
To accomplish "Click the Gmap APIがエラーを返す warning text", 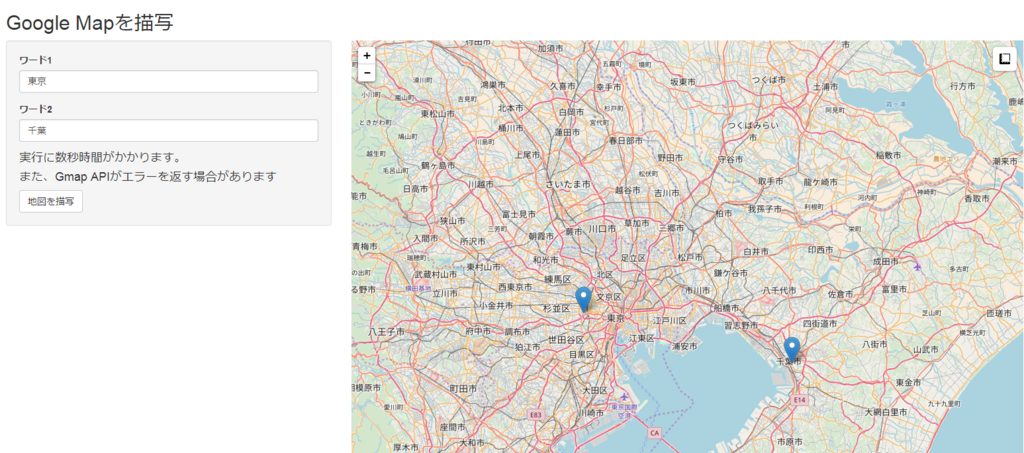I will pos(148,176).
